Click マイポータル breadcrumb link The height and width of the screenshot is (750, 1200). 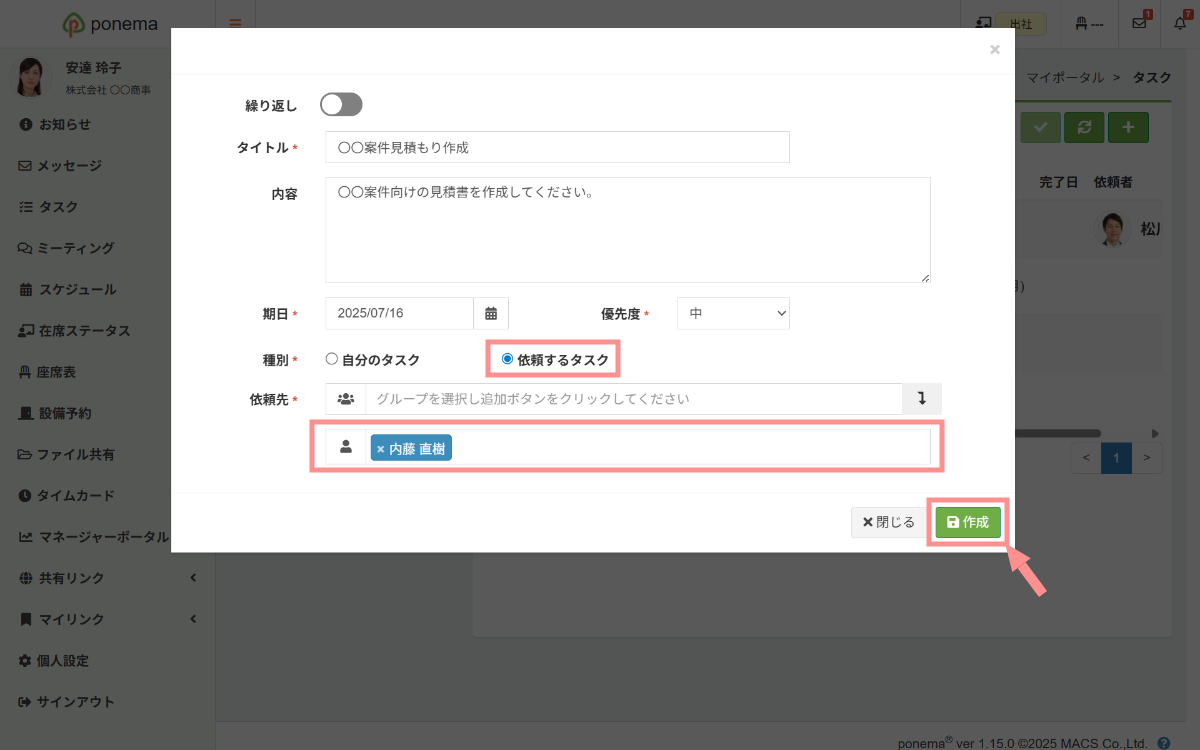click(1065, 77)
